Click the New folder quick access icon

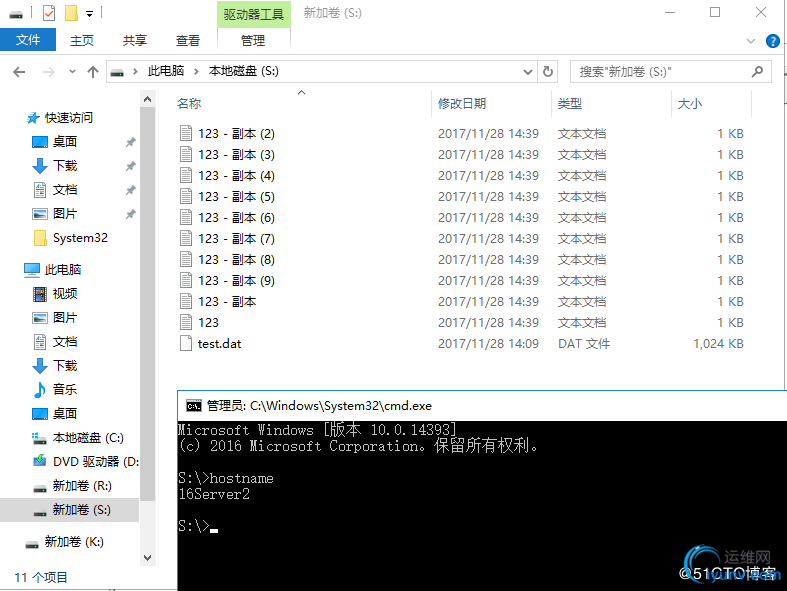71,13
